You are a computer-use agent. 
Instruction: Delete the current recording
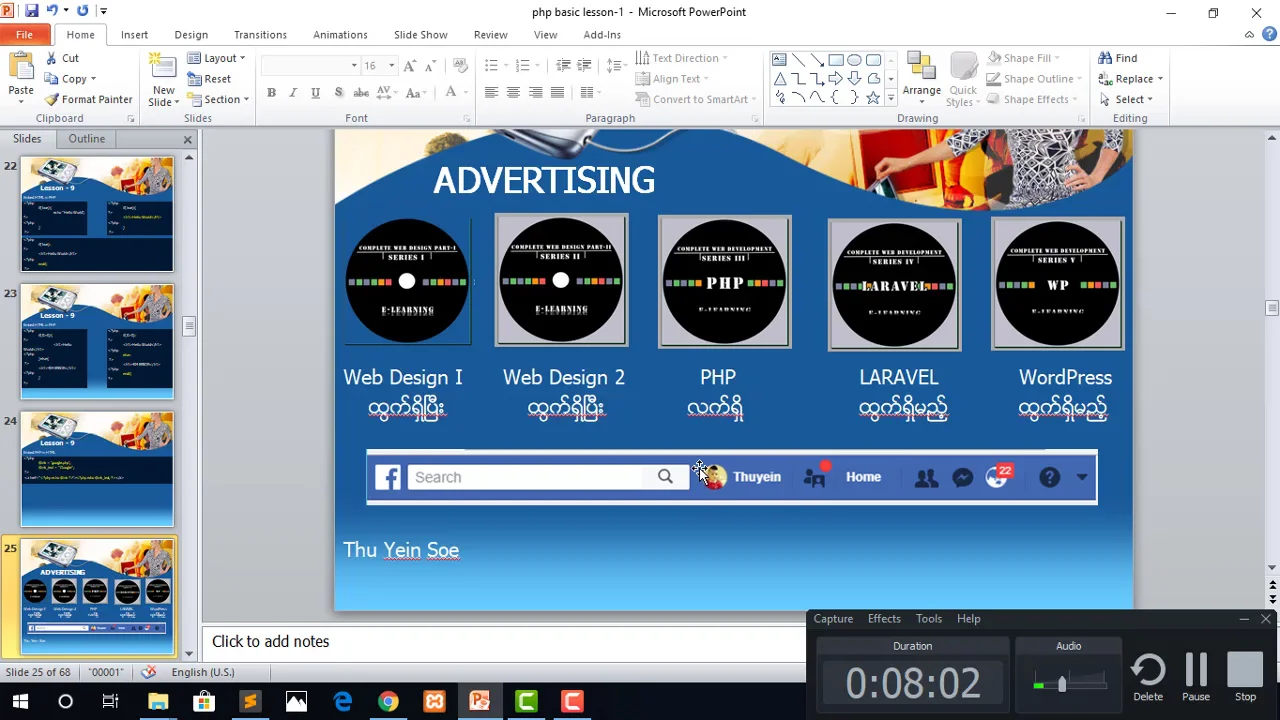[x=1148, y=677]
